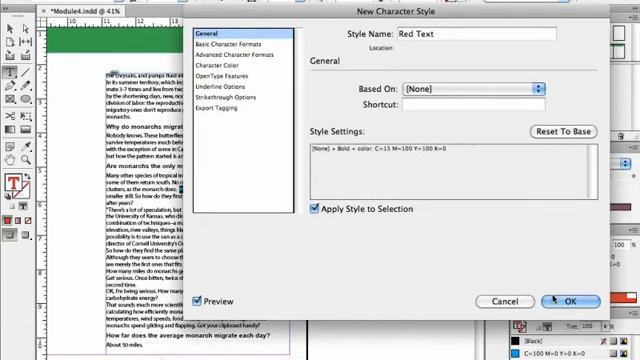This screenshot has width=640, height=360.
Task: Open the Based On dropdown
Action: coord(474,89)
